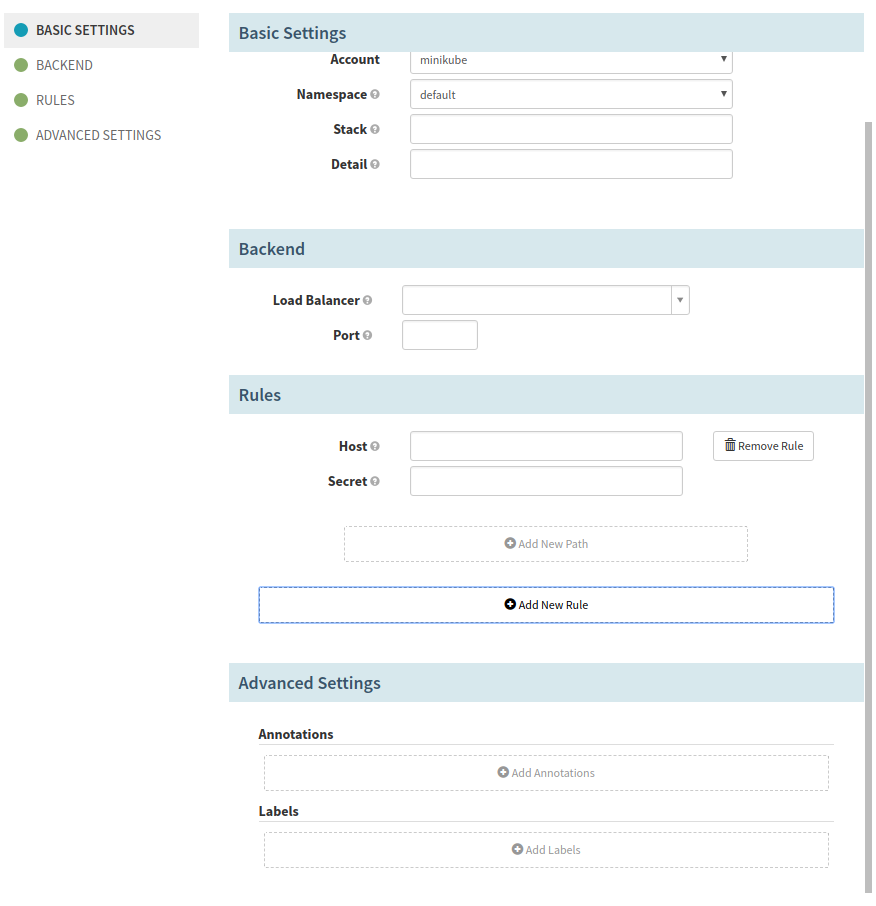Open the Load Balancer help icon
The image size is (876, 906).
point(368,300)
